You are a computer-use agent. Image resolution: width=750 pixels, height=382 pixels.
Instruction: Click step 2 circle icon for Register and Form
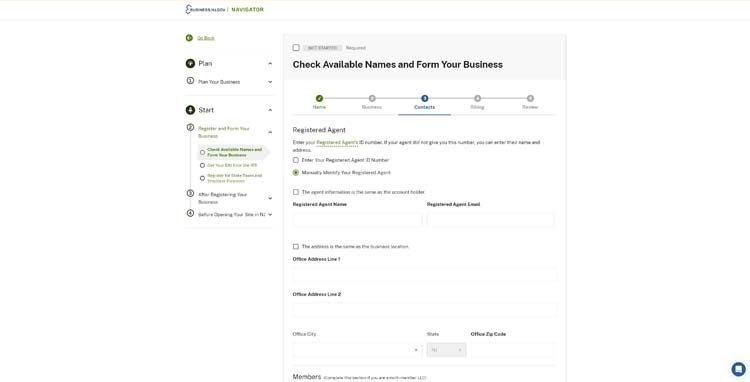click(190, 128)
